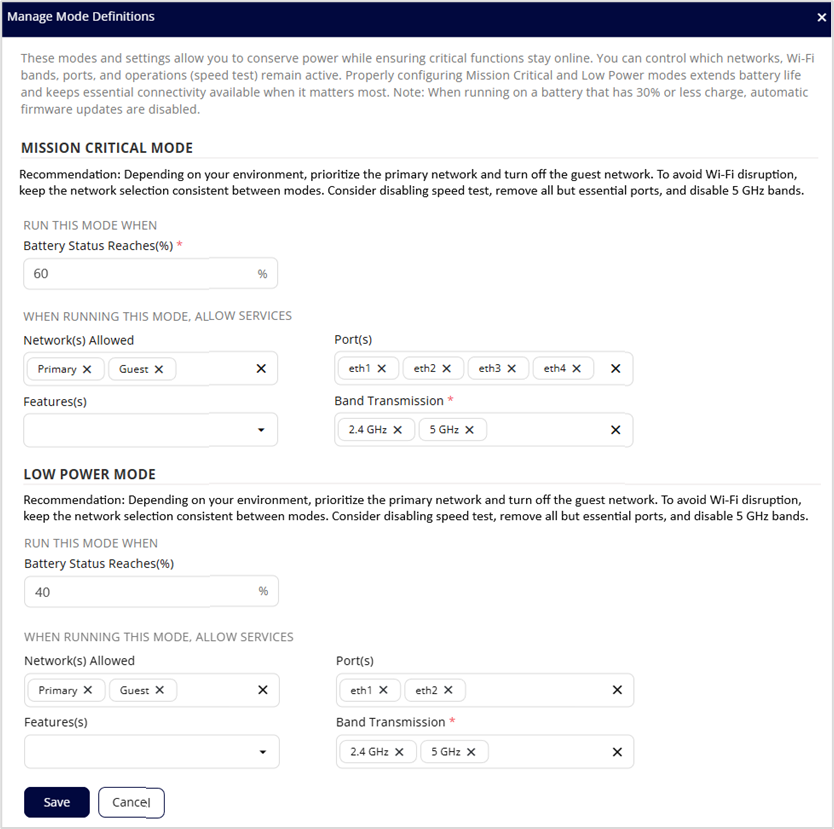The width and height of the screenshot is (834, 829).
Task: Edit Mission Critical battery percentage field
Action: (138, 273)
